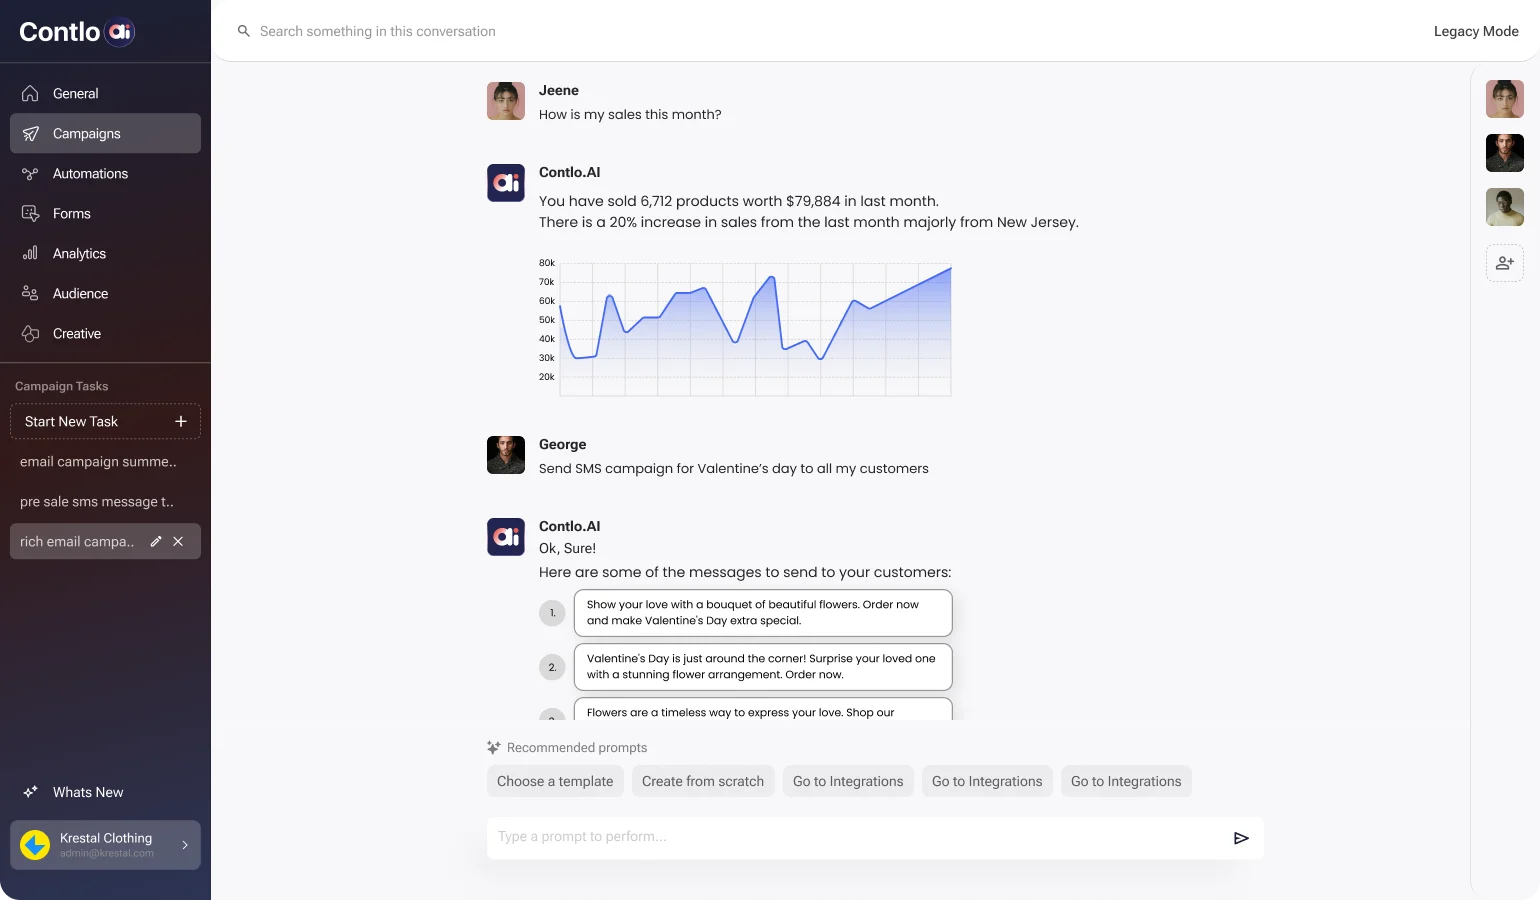1540x920 pixels.
Task: Open the Analytics bar chart icon in sidebar
Action: click(x=30, y=253)
